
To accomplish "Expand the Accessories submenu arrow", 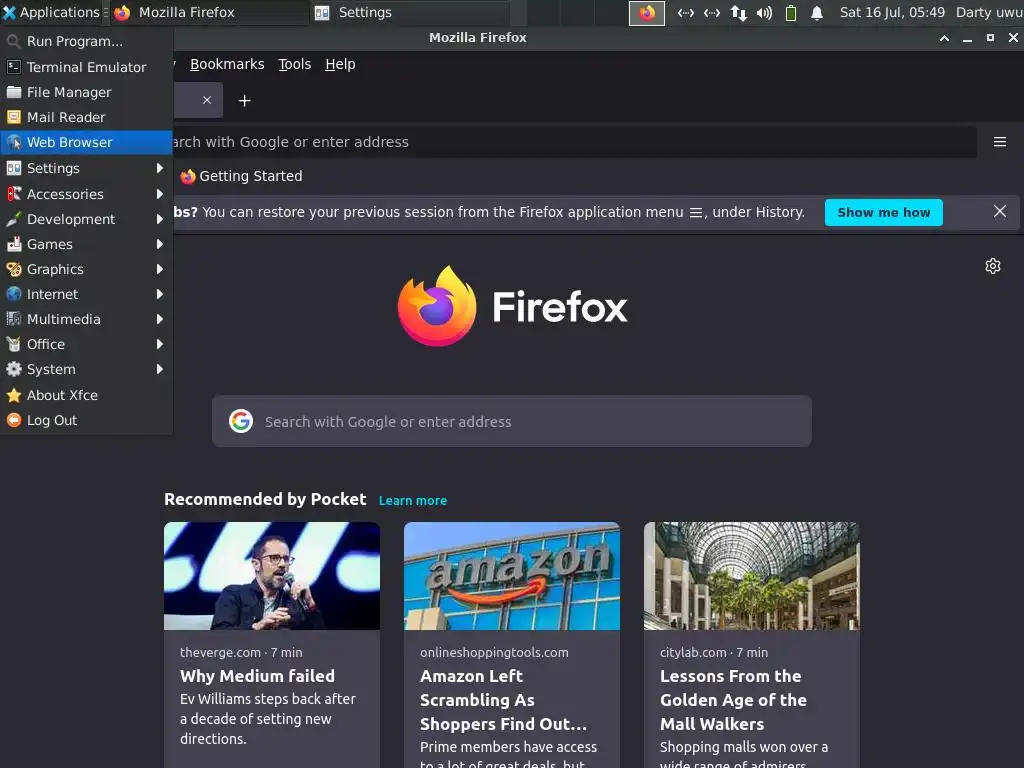I will click(159, 194).
